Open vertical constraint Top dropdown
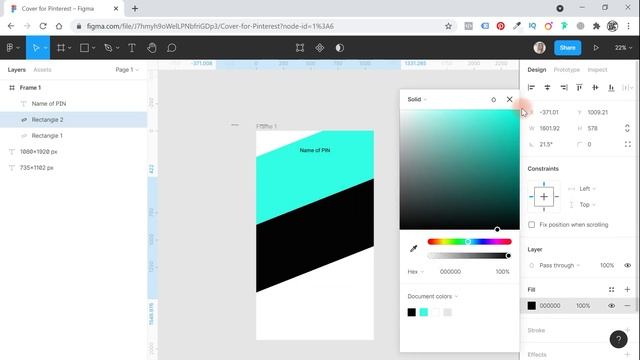Viewport: 640px width, 360px height. (x=587, y=204)
